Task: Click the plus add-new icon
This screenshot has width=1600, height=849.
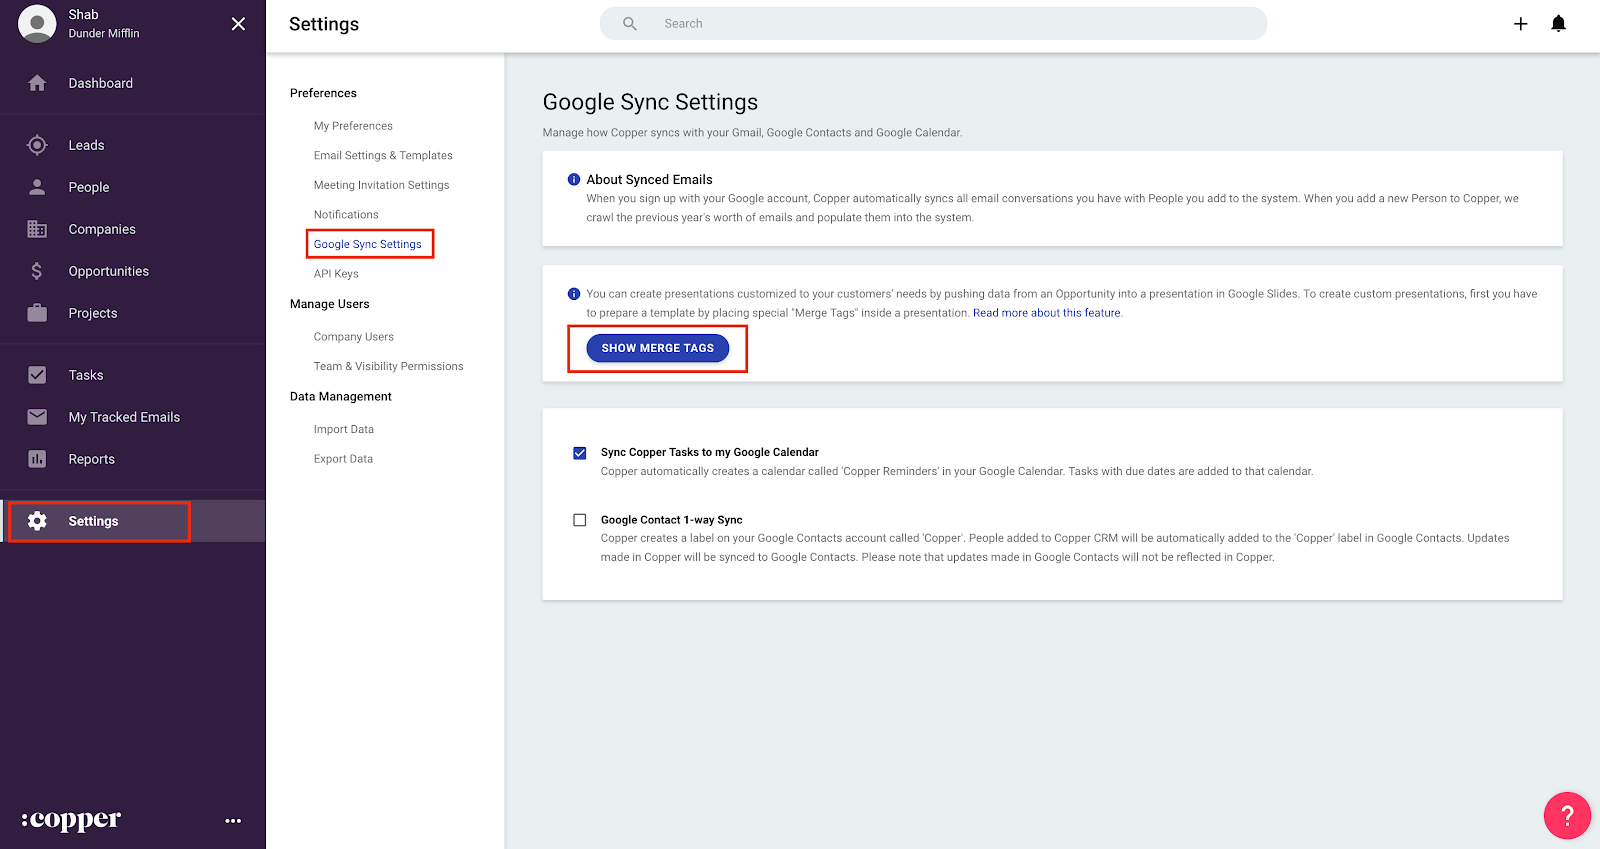Action: 1520,24
